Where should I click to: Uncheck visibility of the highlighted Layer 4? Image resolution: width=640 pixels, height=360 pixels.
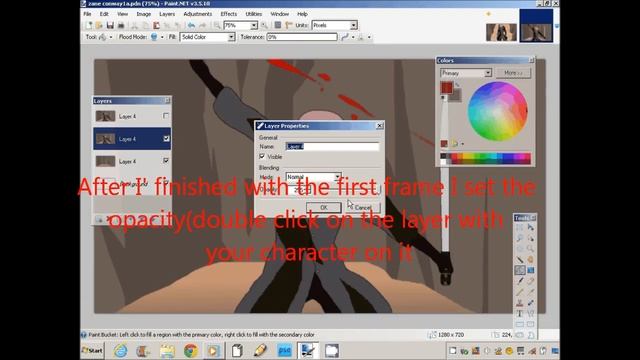tap(166, 139)
